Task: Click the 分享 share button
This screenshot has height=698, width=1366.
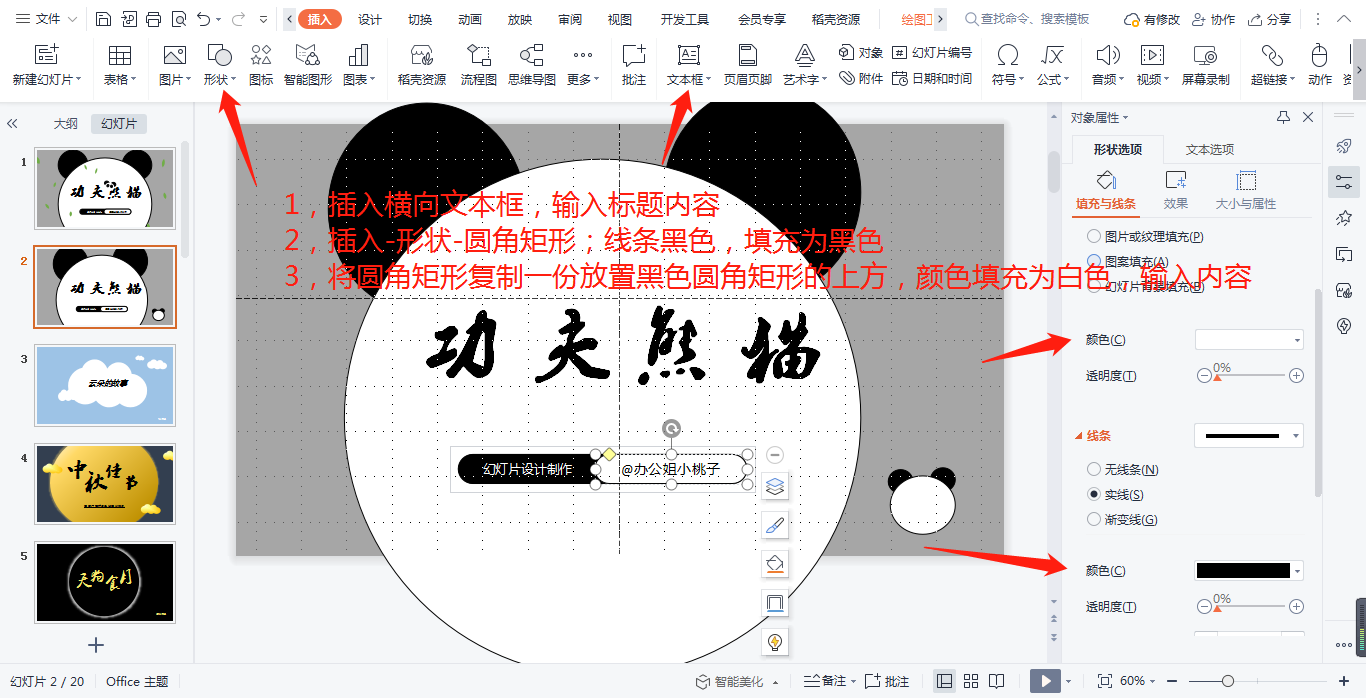Action: 1269,19
